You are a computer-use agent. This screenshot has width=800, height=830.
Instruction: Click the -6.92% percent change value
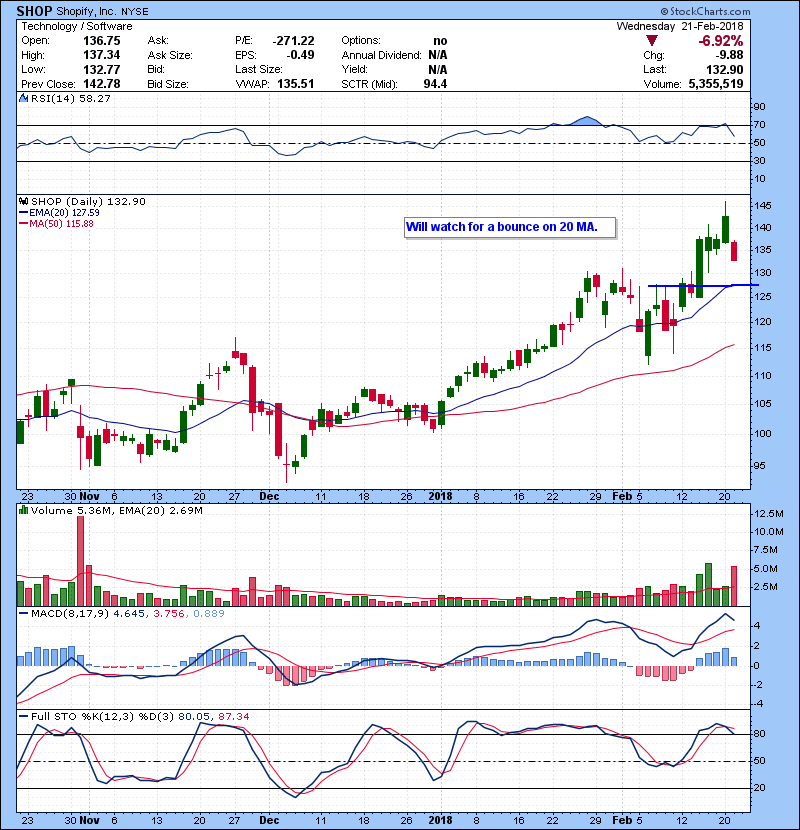(x=721, y=41)
